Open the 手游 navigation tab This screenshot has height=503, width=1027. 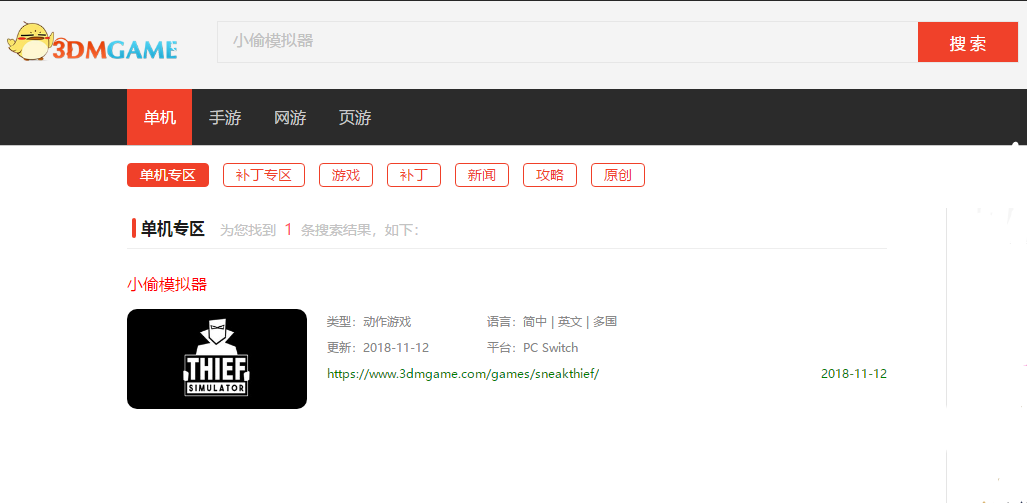[225, 118]
